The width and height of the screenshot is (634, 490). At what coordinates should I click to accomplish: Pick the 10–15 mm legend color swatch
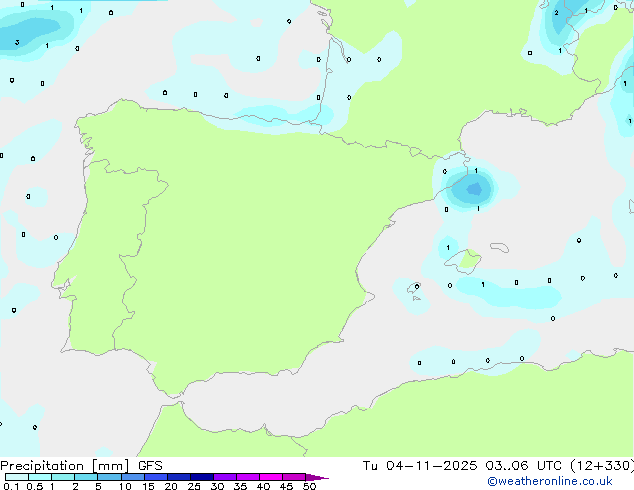coord(132,477)
